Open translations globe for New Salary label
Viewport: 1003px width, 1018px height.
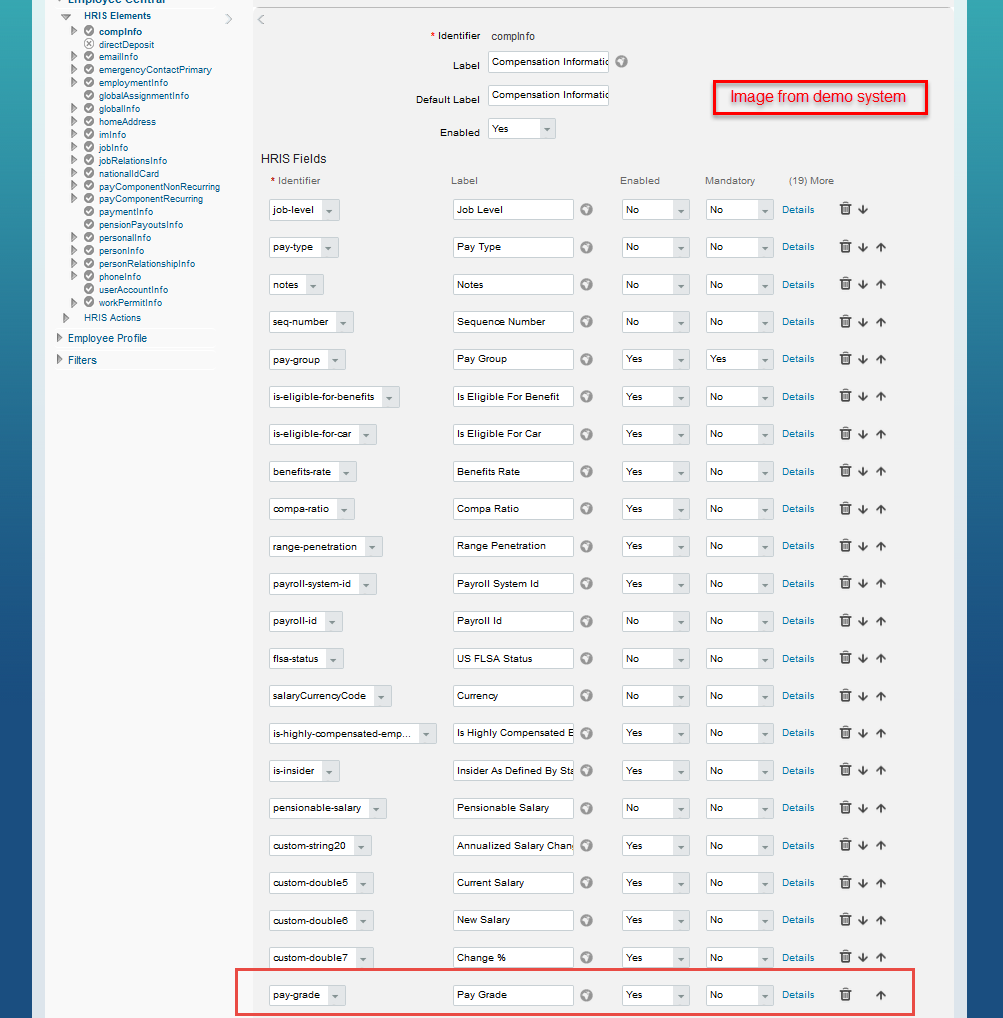pos(586,920)
